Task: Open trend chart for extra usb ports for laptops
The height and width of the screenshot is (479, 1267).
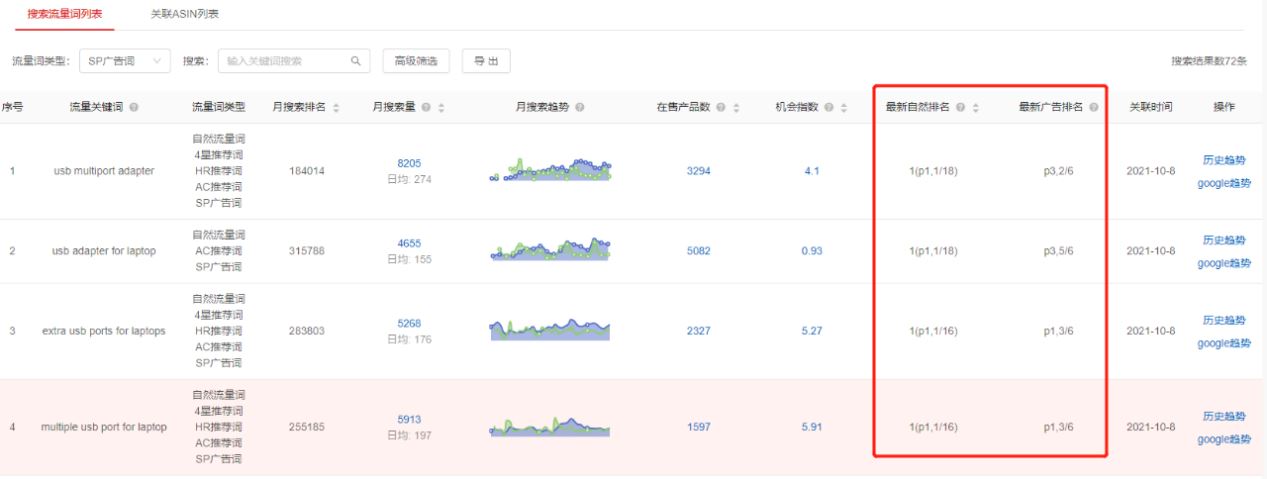Action: 550,330
